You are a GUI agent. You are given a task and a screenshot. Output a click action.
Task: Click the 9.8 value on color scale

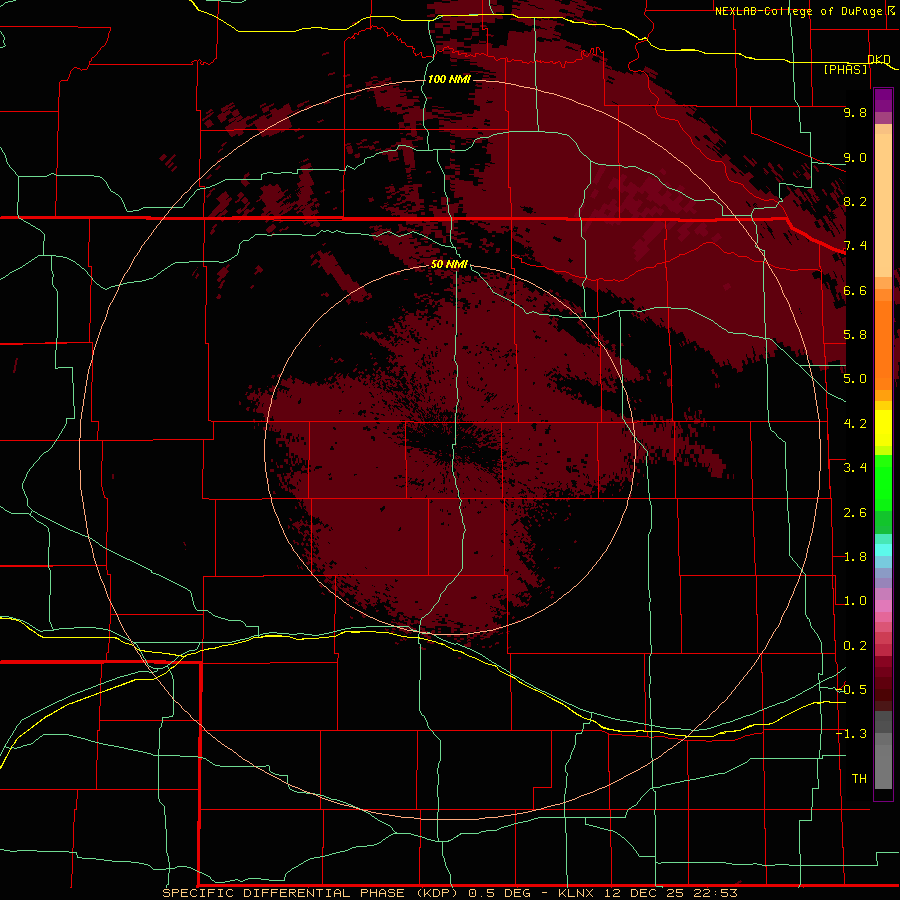(855, 112)
